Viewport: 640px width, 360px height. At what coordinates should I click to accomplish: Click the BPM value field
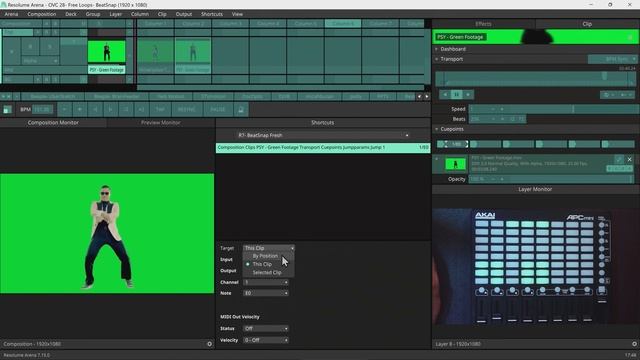(x=42, y=109)
